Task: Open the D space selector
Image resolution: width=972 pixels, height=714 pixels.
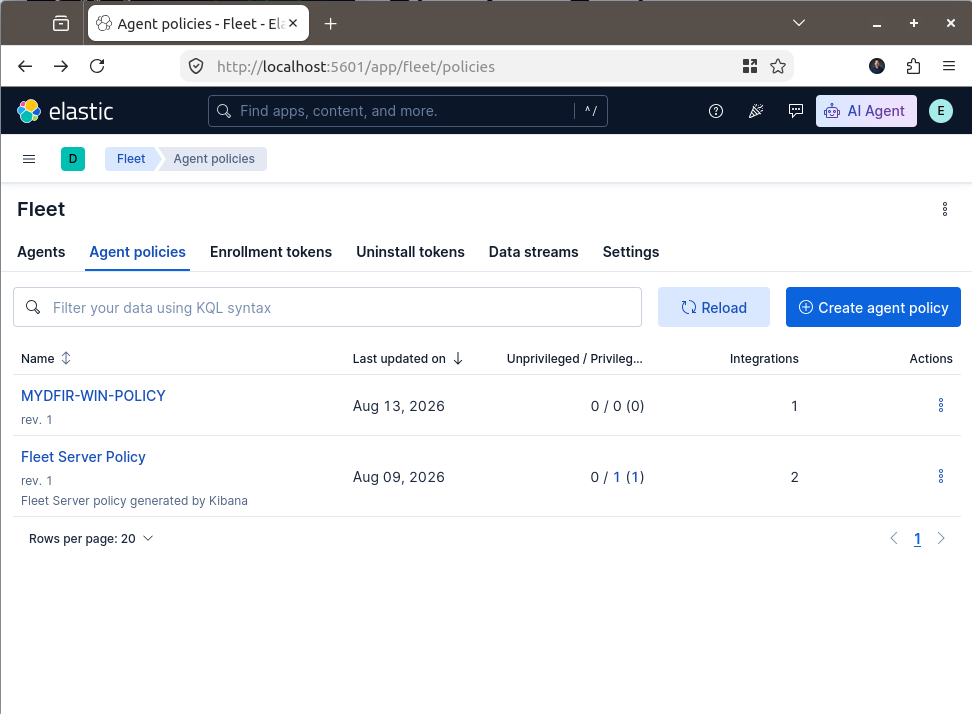Action: click(x=73, y=159)
